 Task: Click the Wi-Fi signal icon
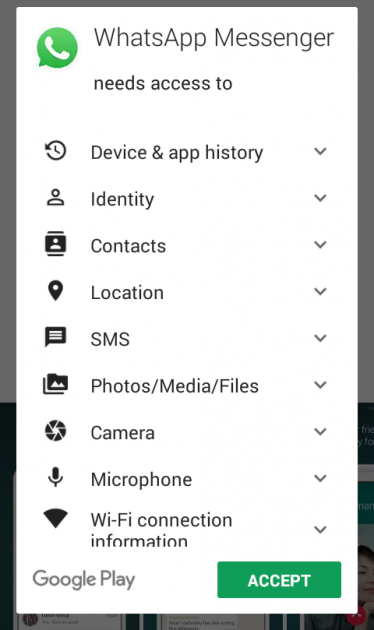(55, 518)
